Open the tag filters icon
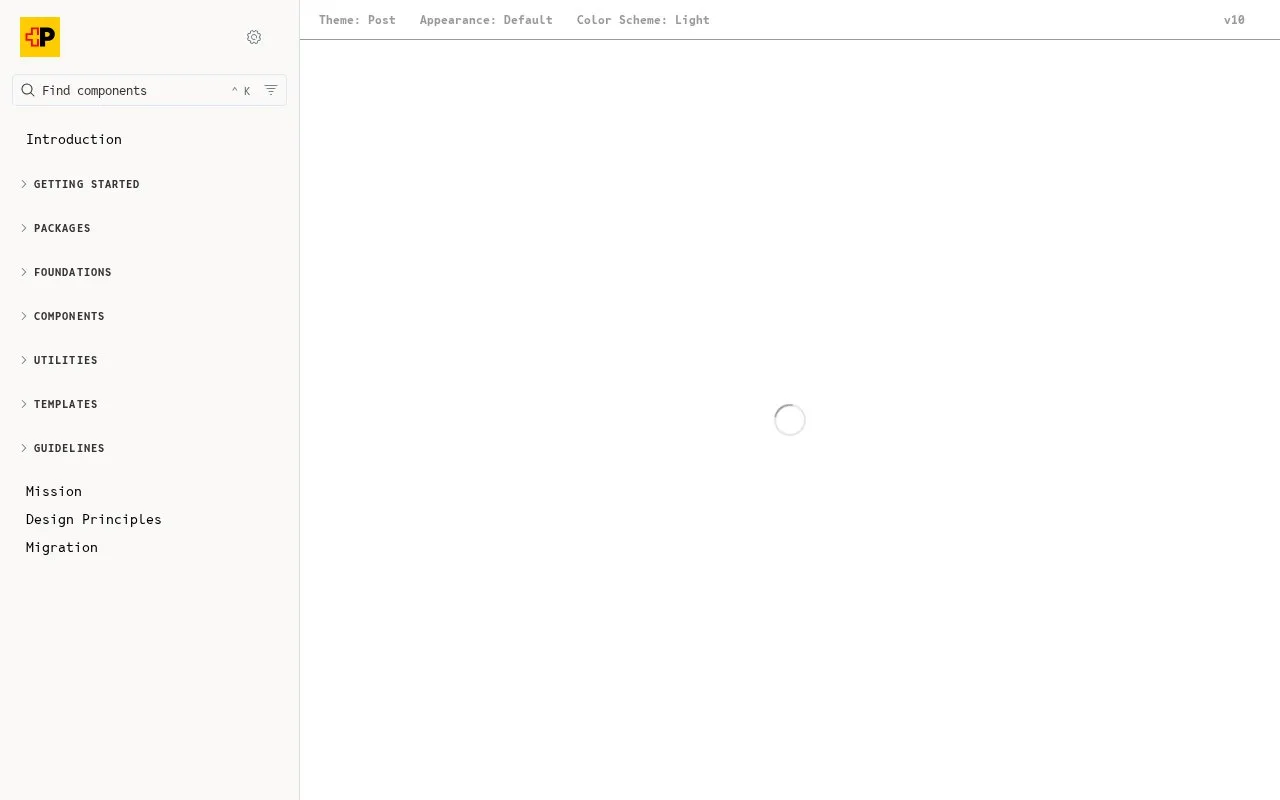The image size is (1280, 800). point(271,90)
